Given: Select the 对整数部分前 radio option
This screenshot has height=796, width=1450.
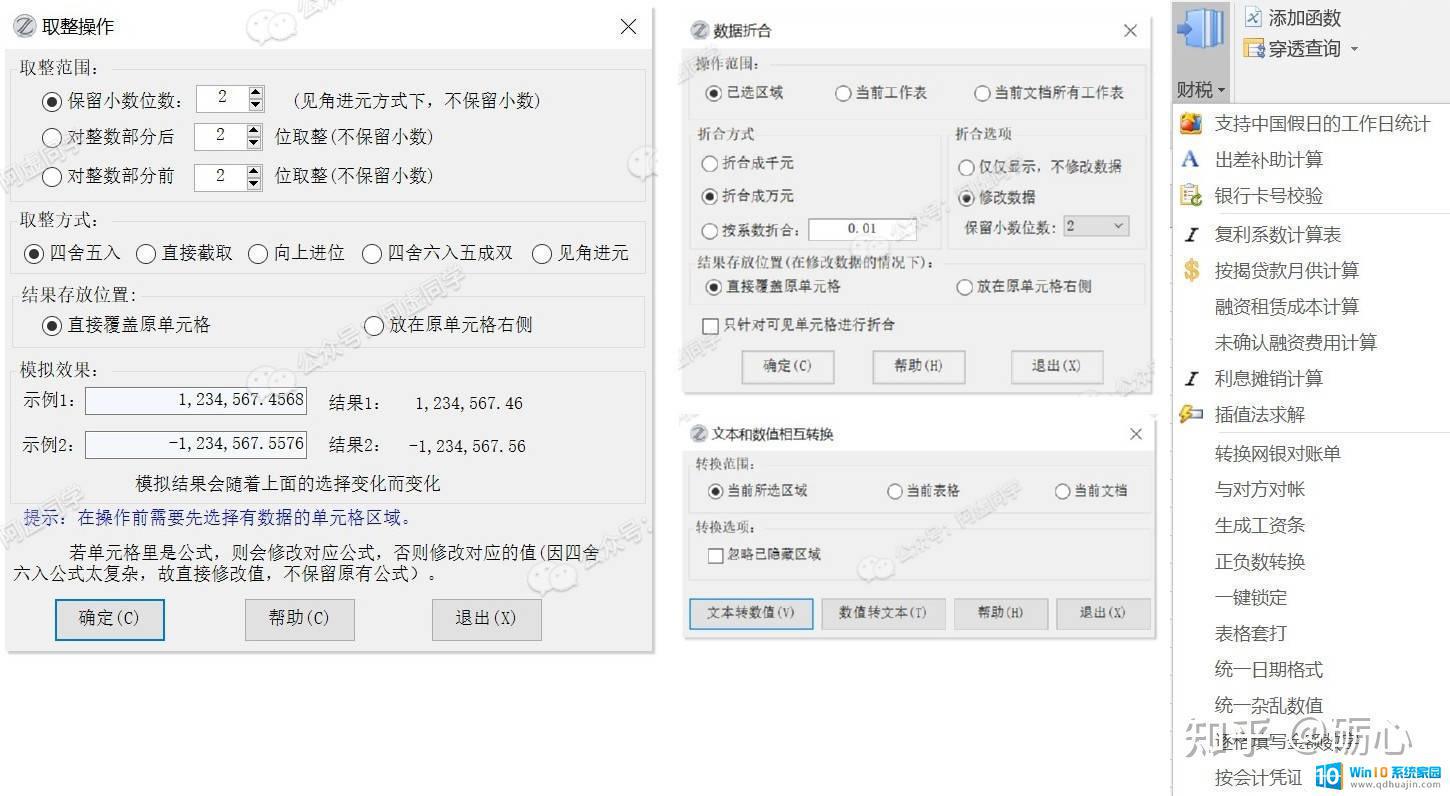Looking at the screenshot, I should pyautogui.click(x=52, y=176).
